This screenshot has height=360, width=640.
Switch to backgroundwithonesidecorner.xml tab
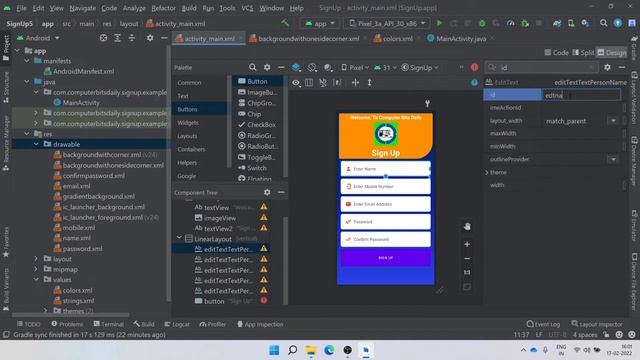tap(304, 39)
